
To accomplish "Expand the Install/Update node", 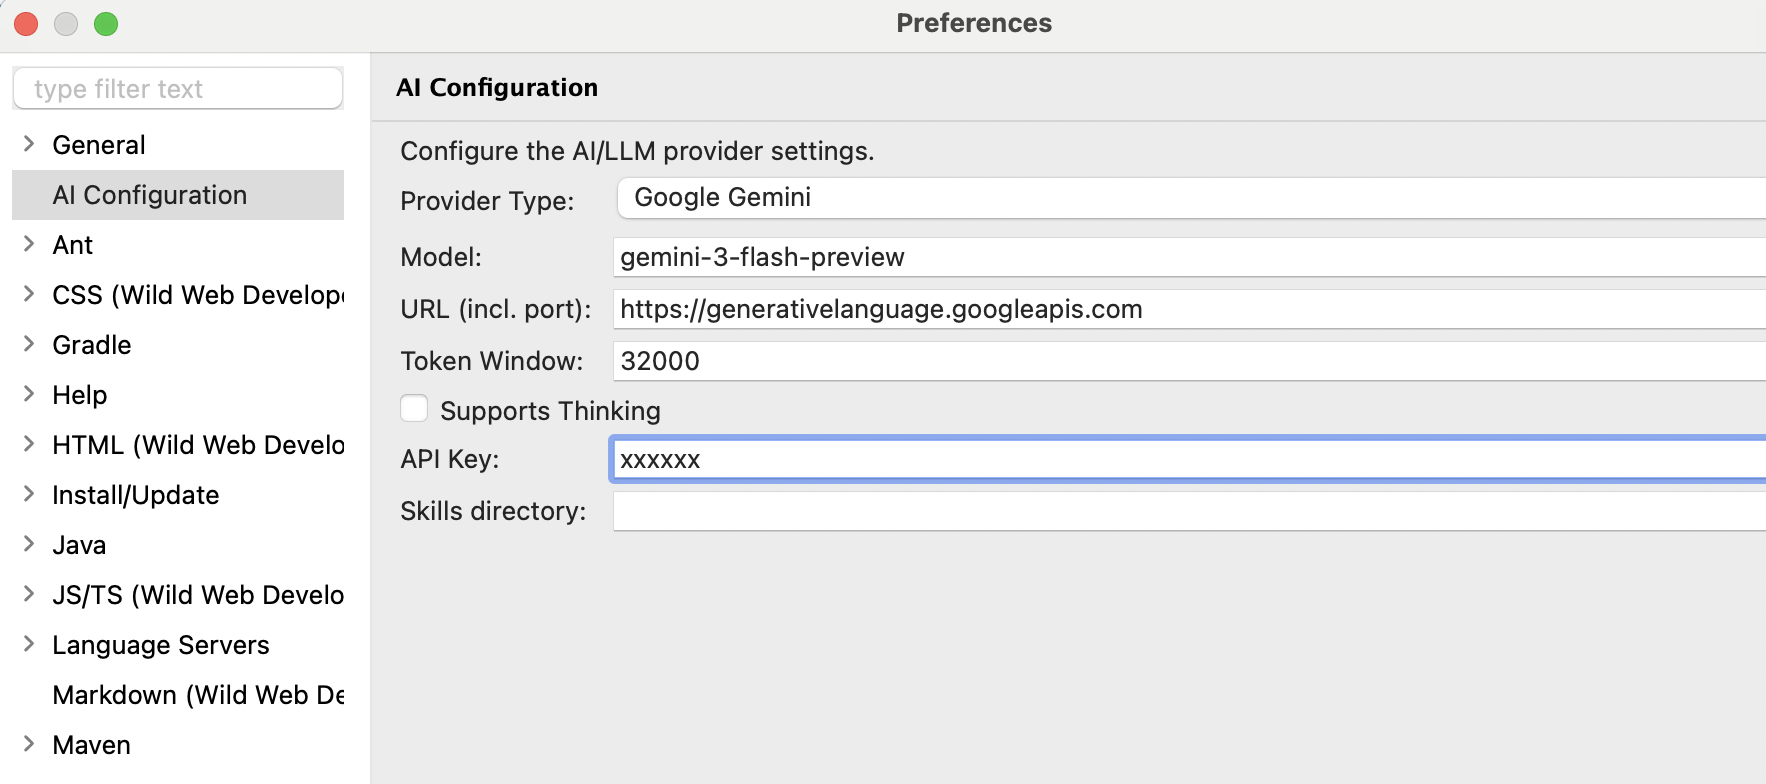I will point(29,494).
